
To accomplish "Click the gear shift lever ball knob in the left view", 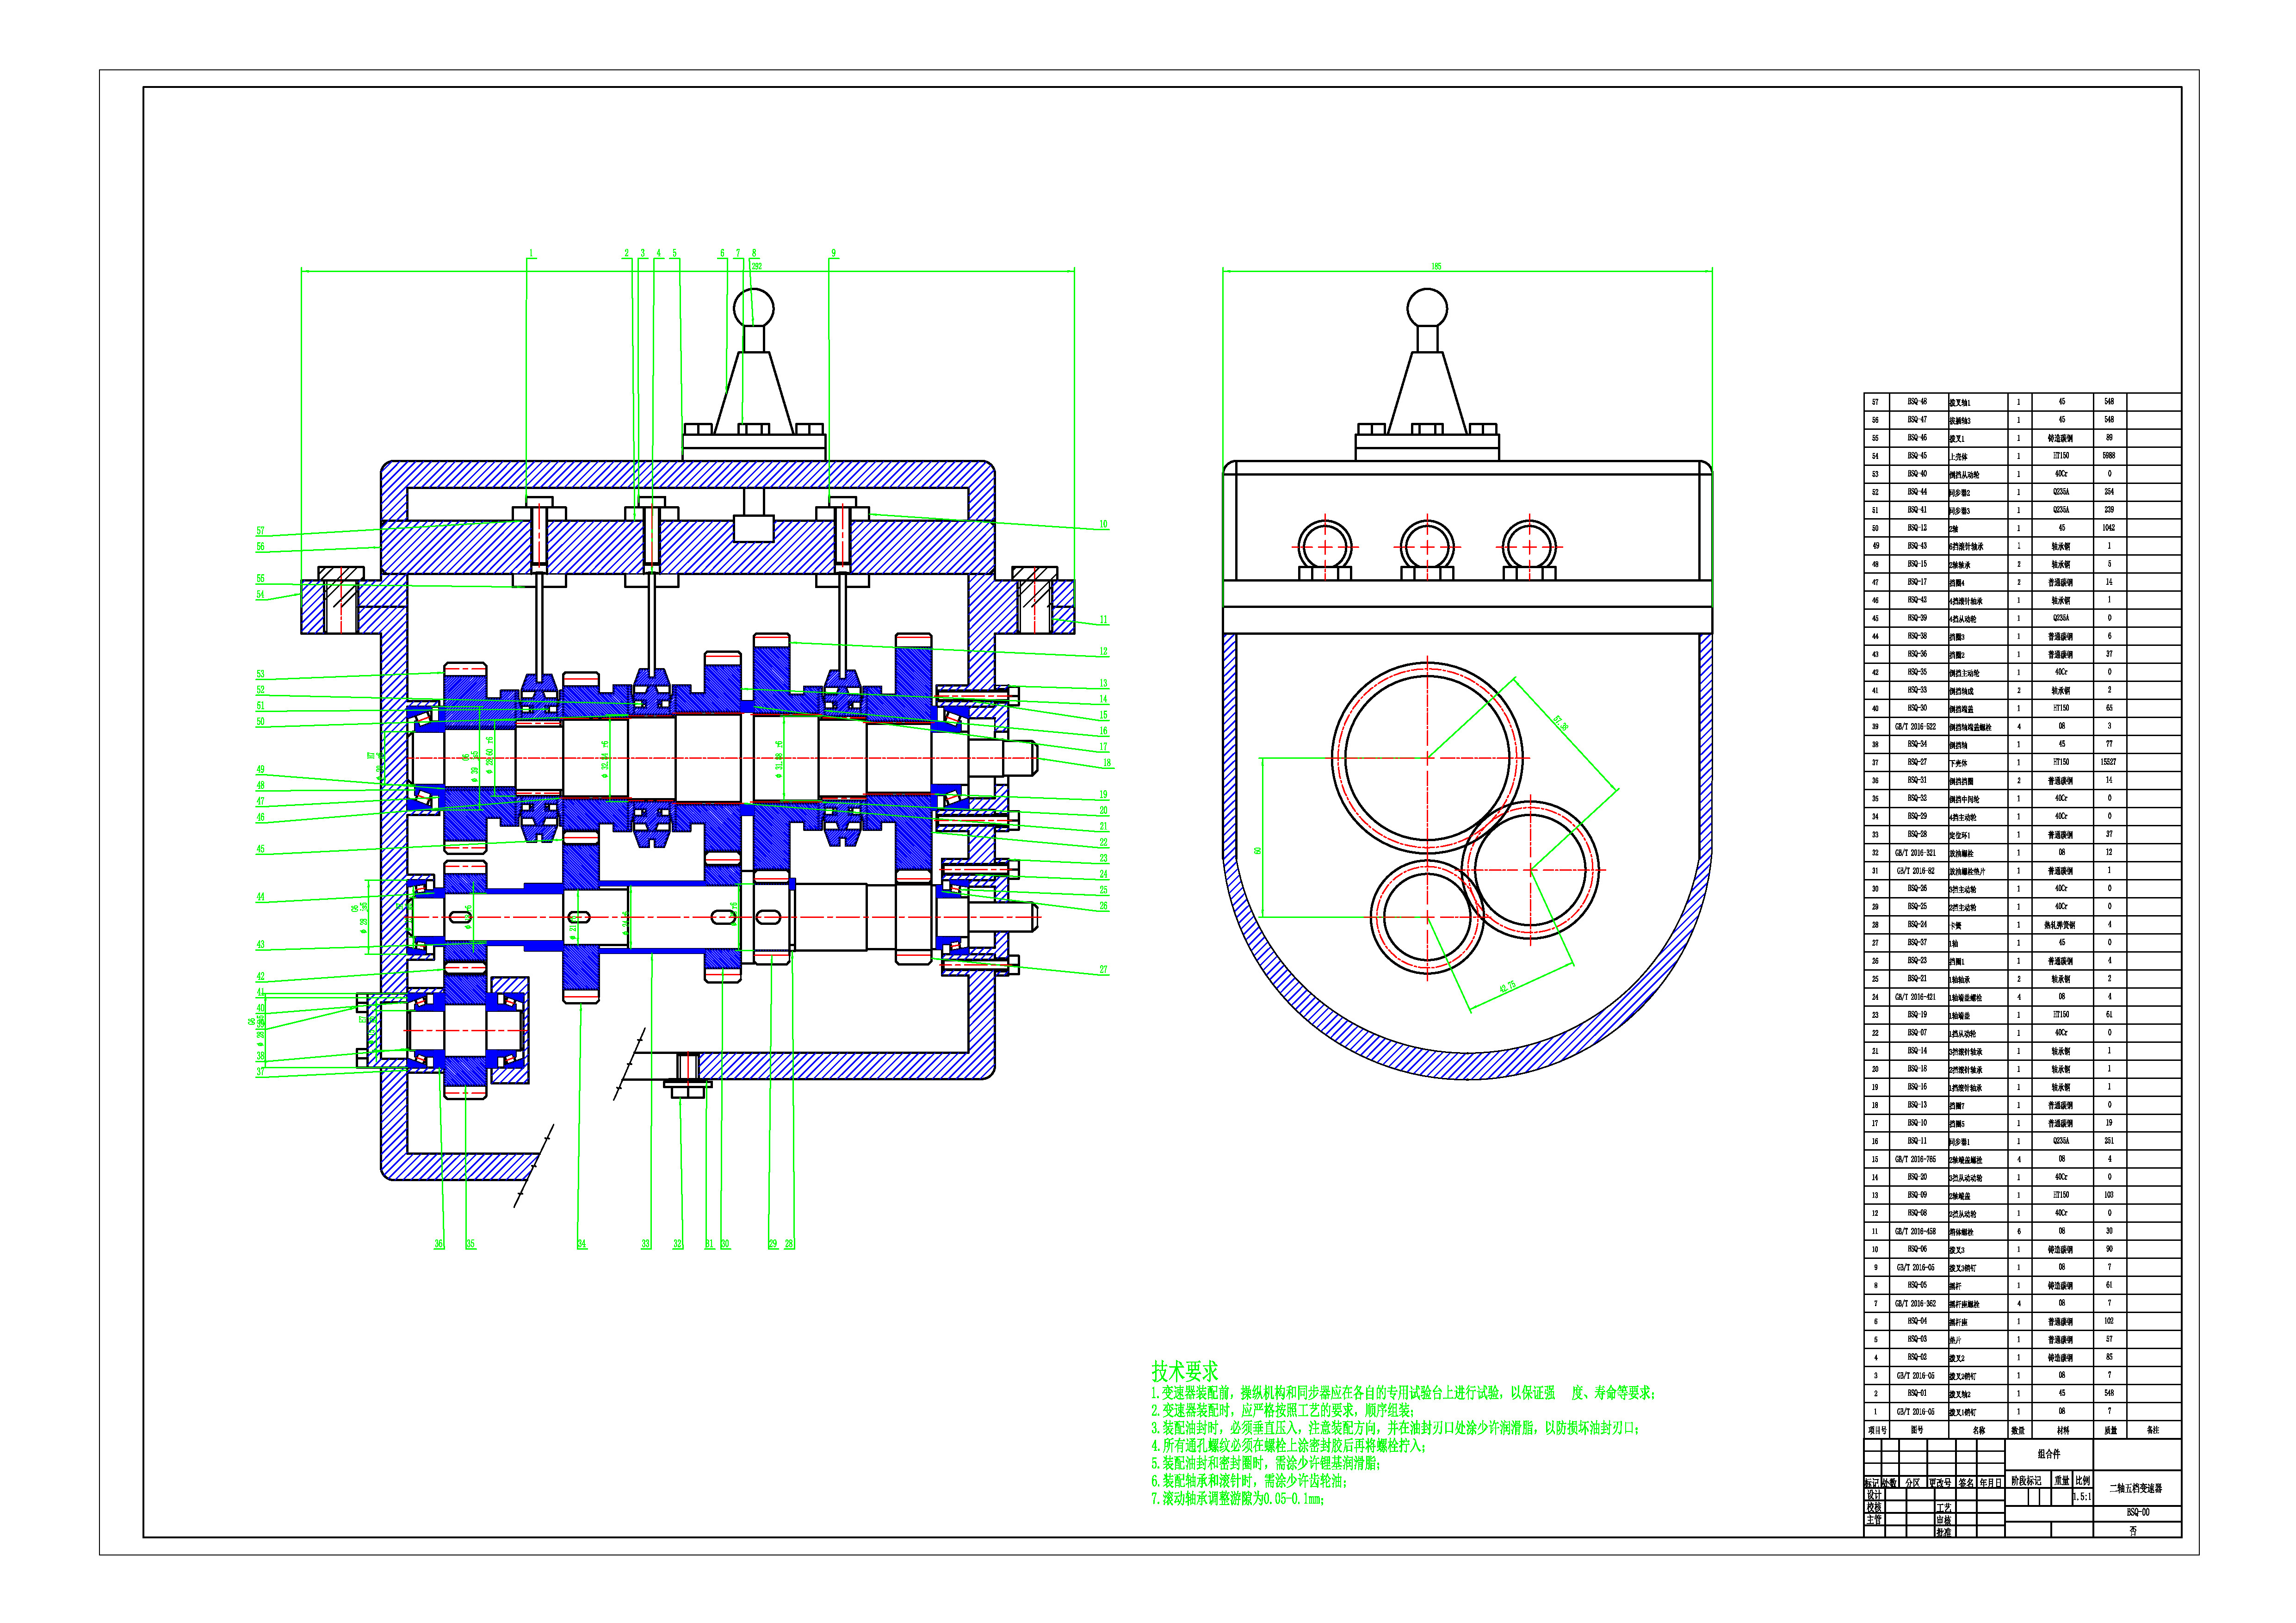I will 754,307.
